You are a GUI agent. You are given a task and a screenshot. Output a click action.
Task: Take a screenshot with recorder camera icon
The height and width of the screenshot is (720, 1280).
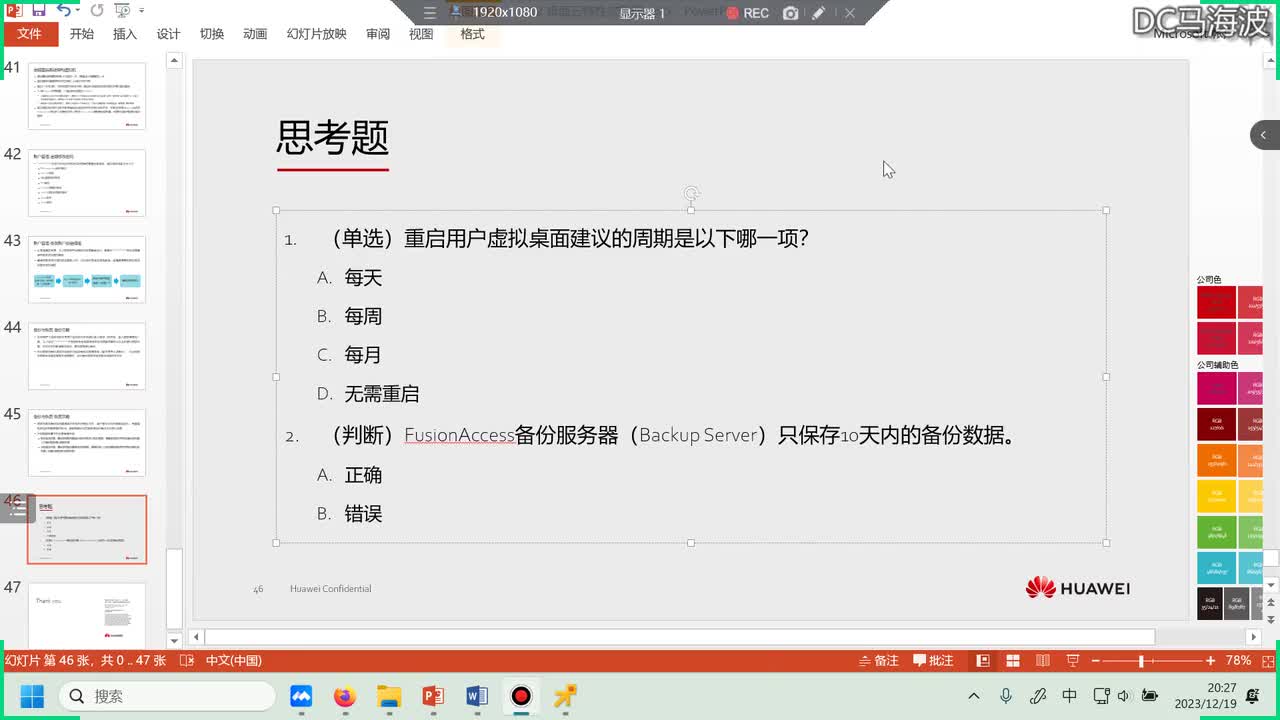coord(791,13)
